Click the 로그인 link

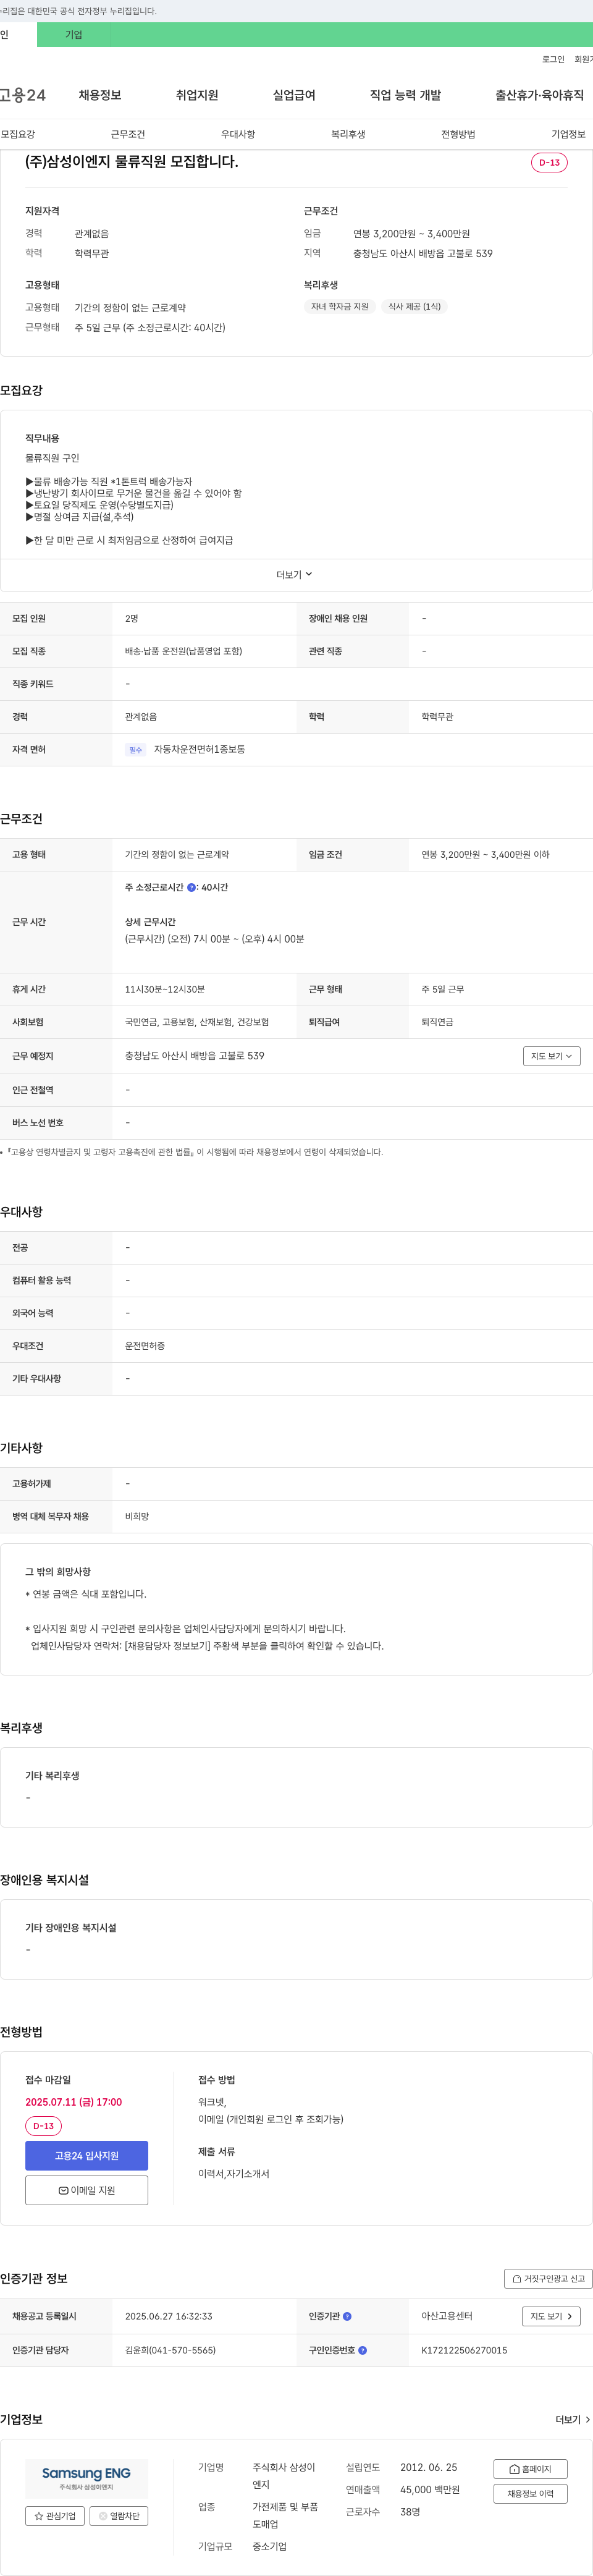click(x=553, y=59)
